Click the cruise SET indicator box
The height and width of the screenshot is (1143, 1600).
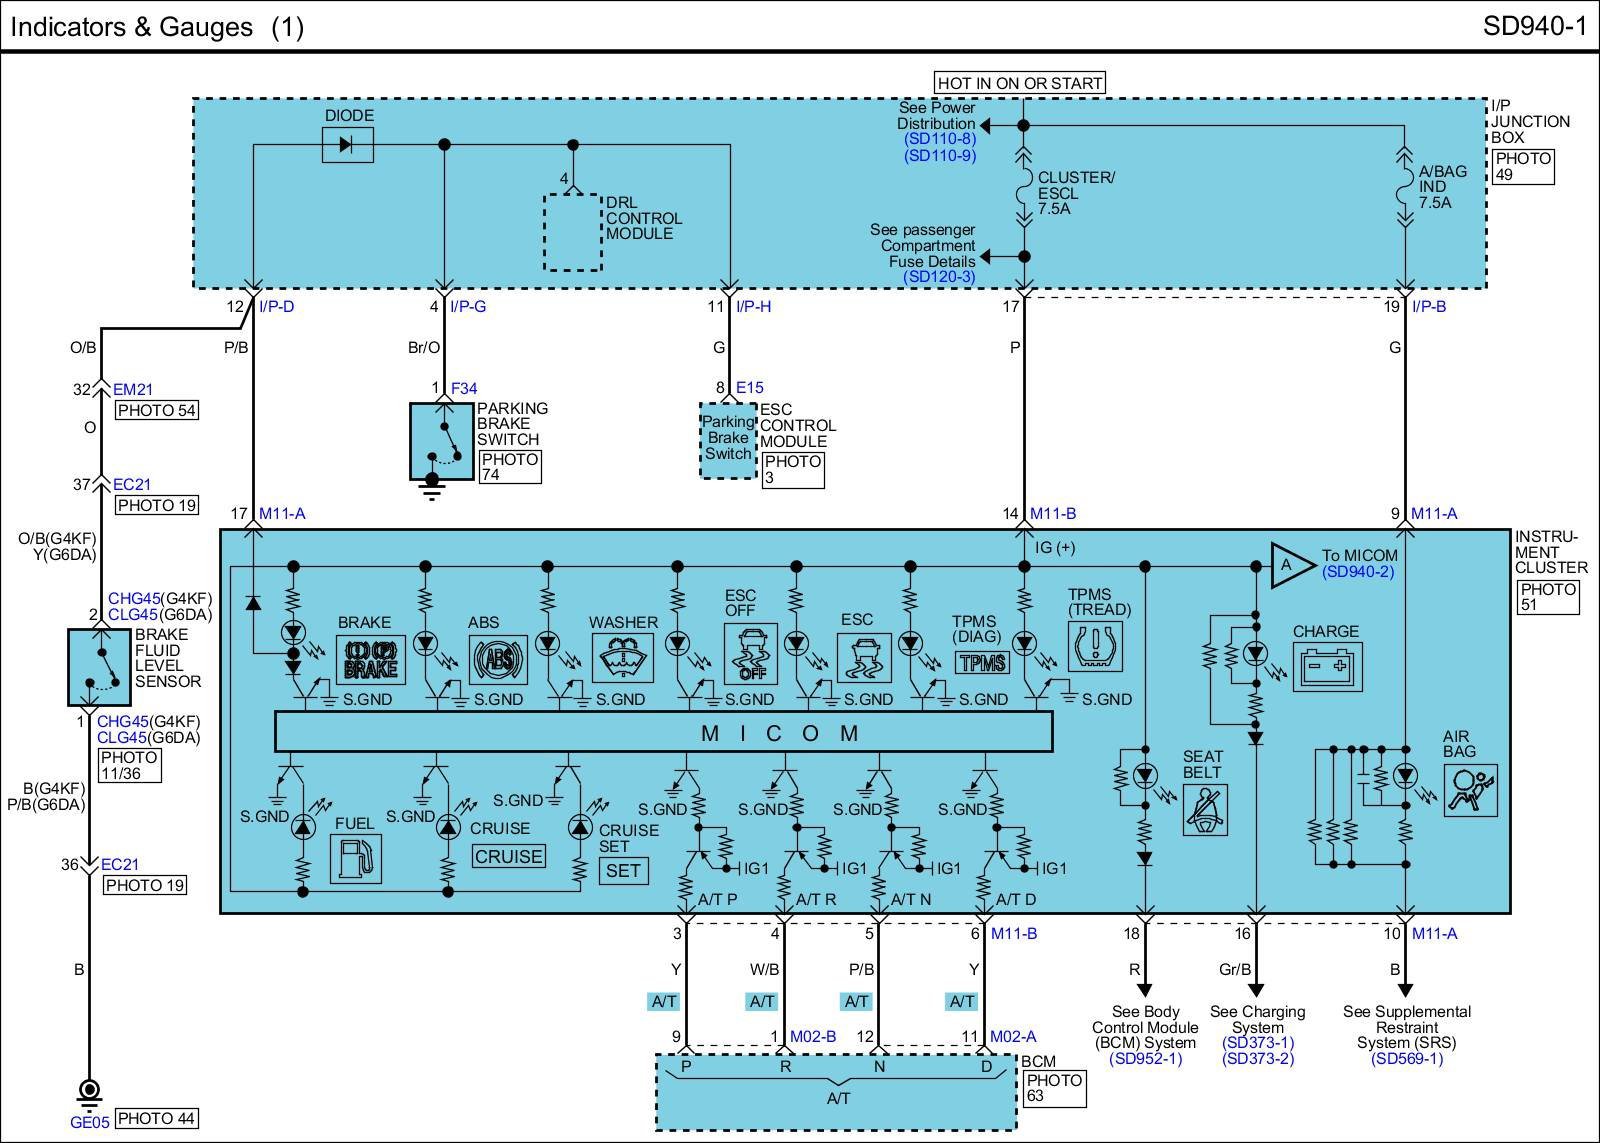tap(623, 871)
